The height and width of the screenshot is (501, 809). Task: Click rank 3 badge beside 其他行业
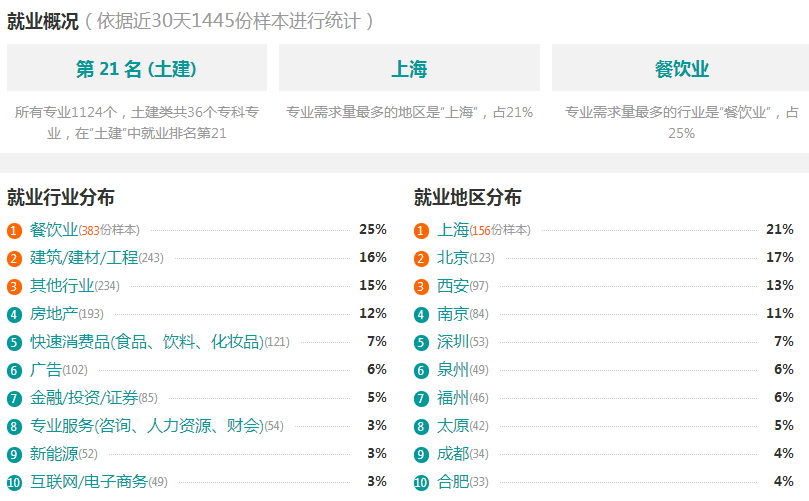(x=14, y=286)
